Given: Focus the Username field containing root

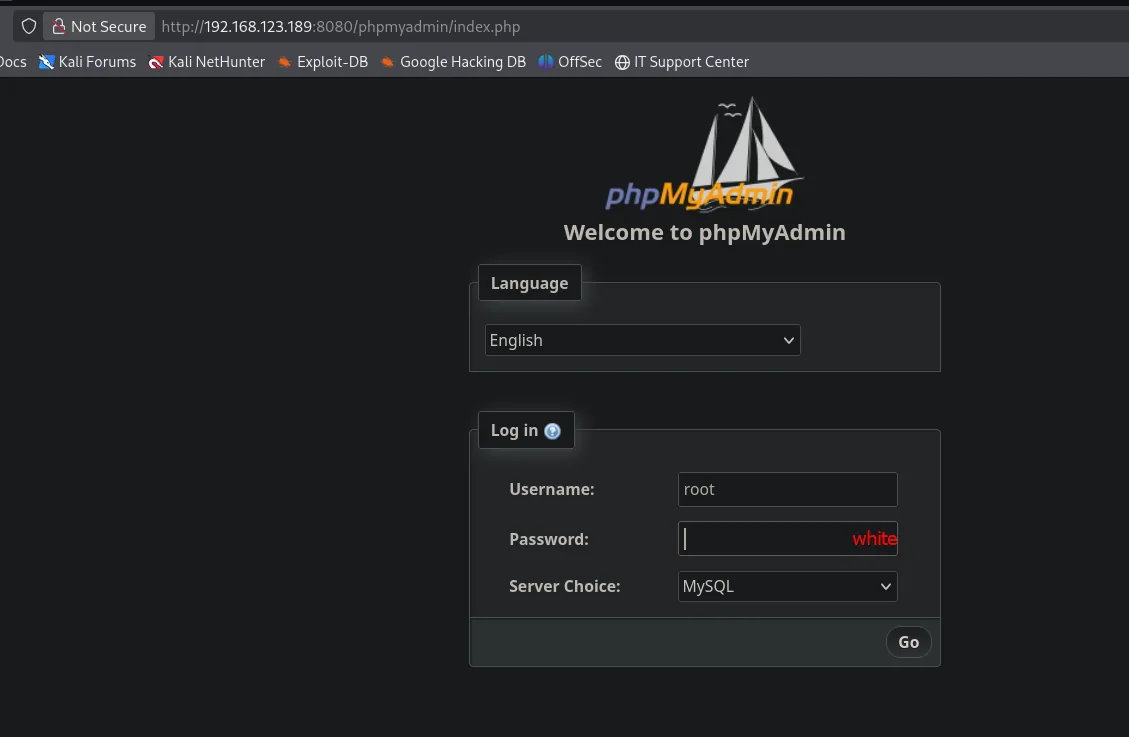Looking at the screenshot, I should pos(788,489).
